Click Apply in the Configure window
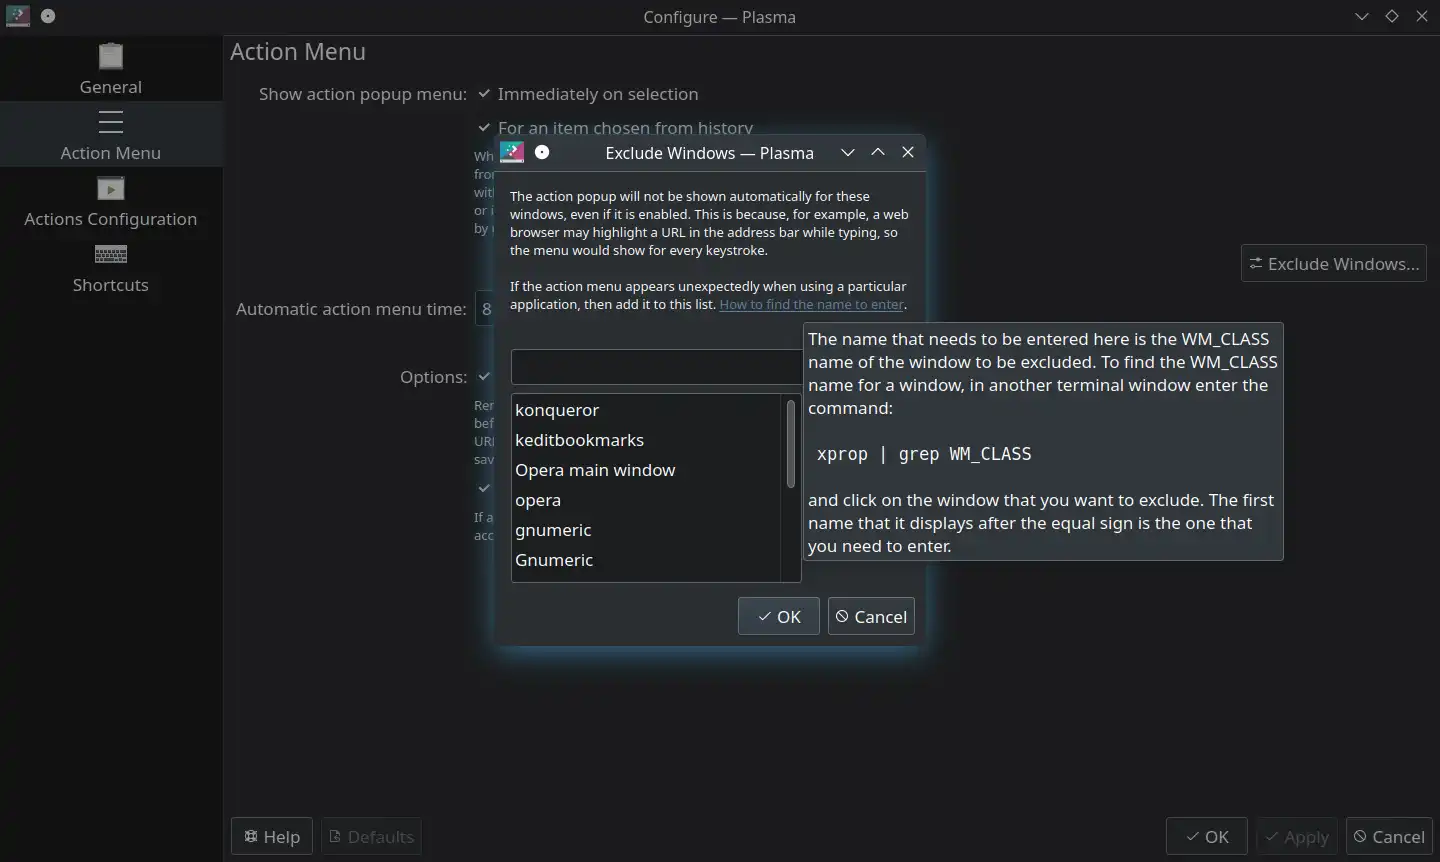This screenshot has height=862, width=1440. pyautogui.click(x=1297, y=837)
